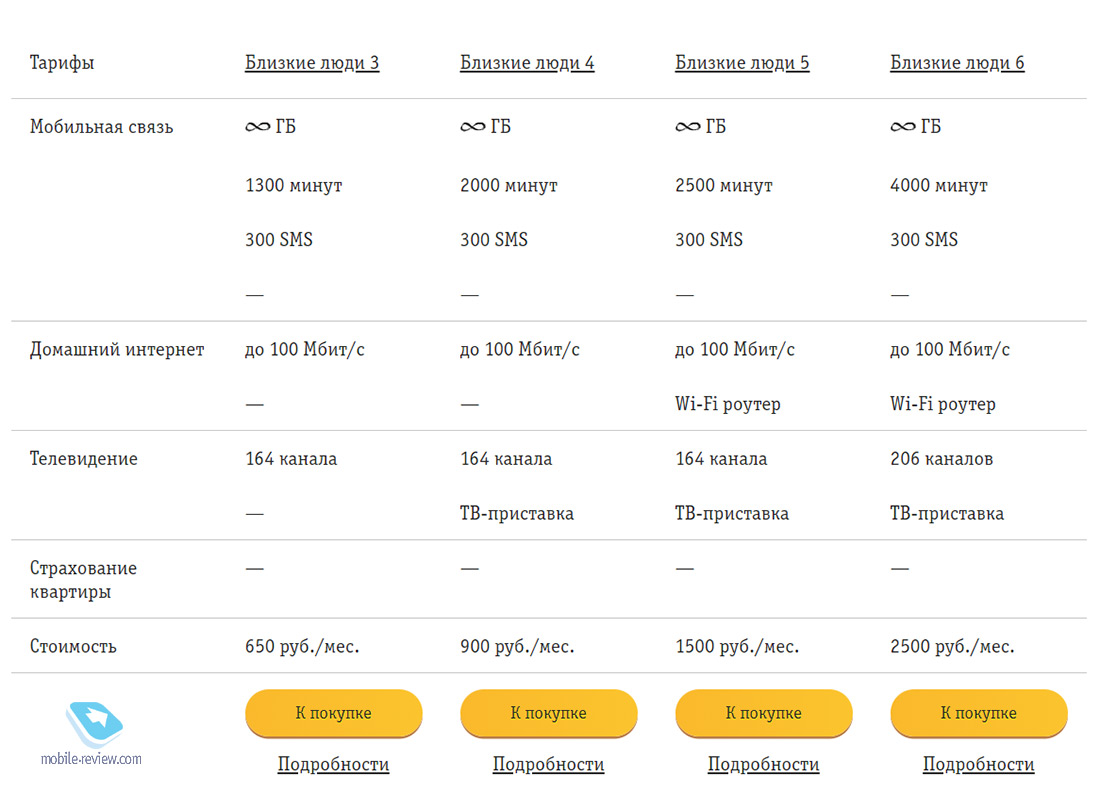1100x793 pixels.
Task: Open Подробности under Близкие люди 6 column
Action: click(x=979, y=764)
